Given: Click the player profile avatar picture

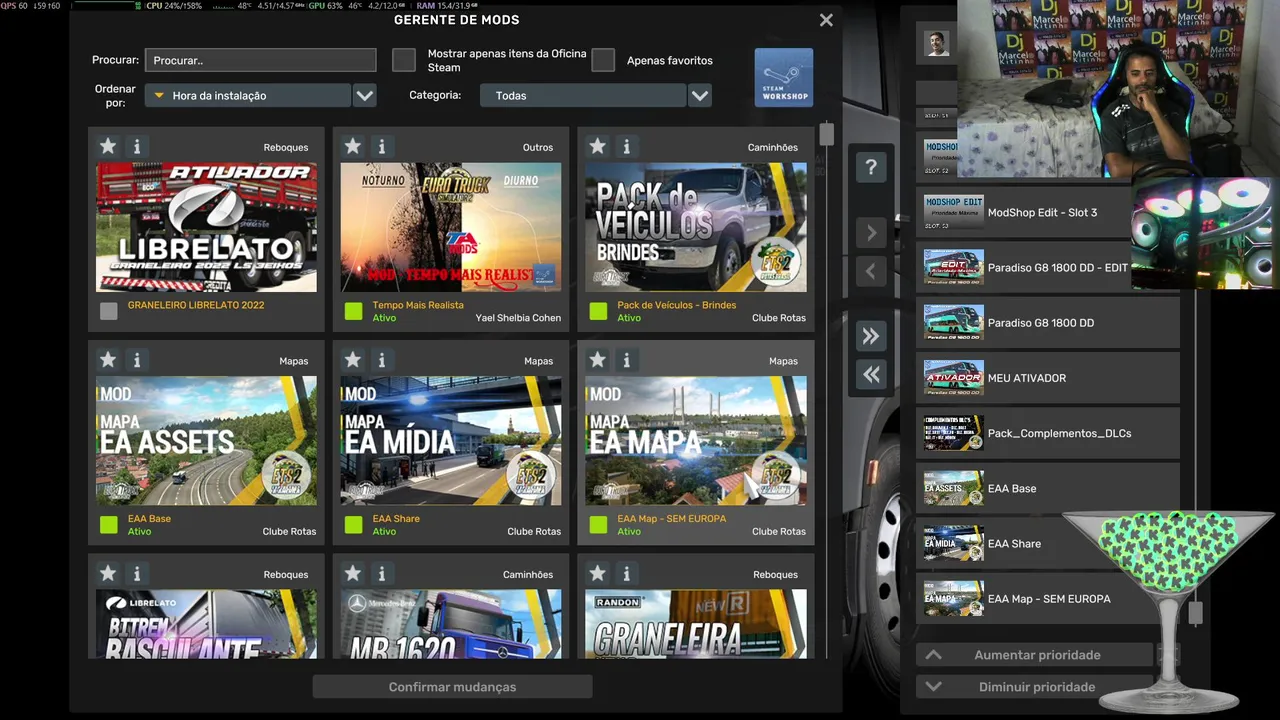Looking at the screenshot, I should pos(937,43).
